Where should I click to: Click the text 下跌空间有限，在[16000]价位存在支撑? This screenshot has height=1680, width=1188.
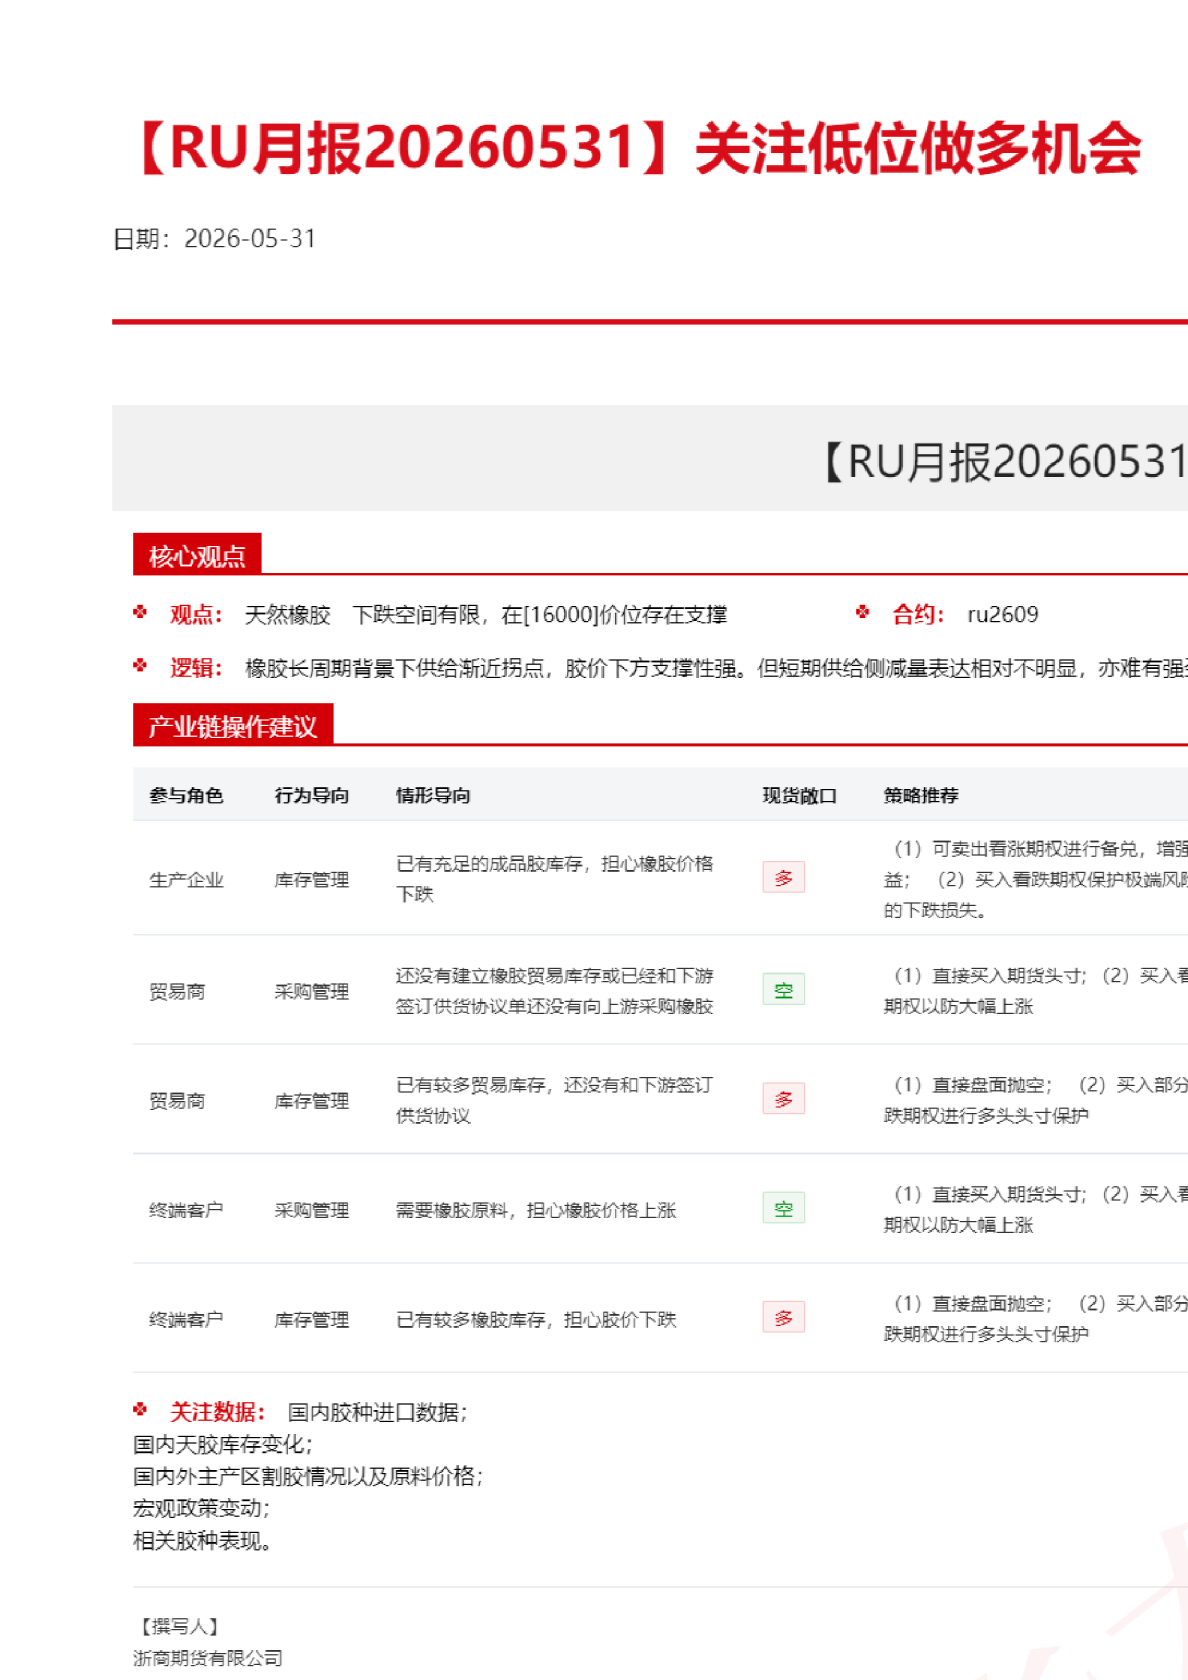[x=540, y=614]
